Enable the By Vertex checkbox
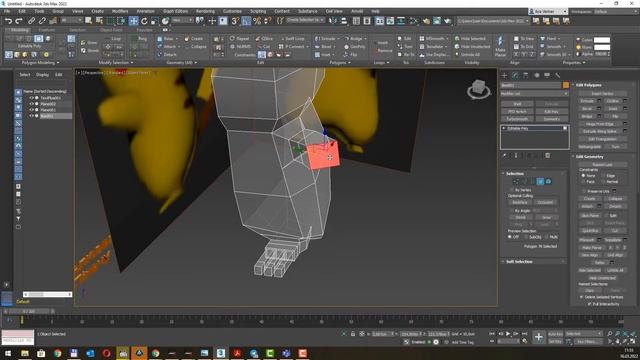Image resolution: width=640 pixels, height=360 pixels. pyautogui.click(x=512, y=190)
